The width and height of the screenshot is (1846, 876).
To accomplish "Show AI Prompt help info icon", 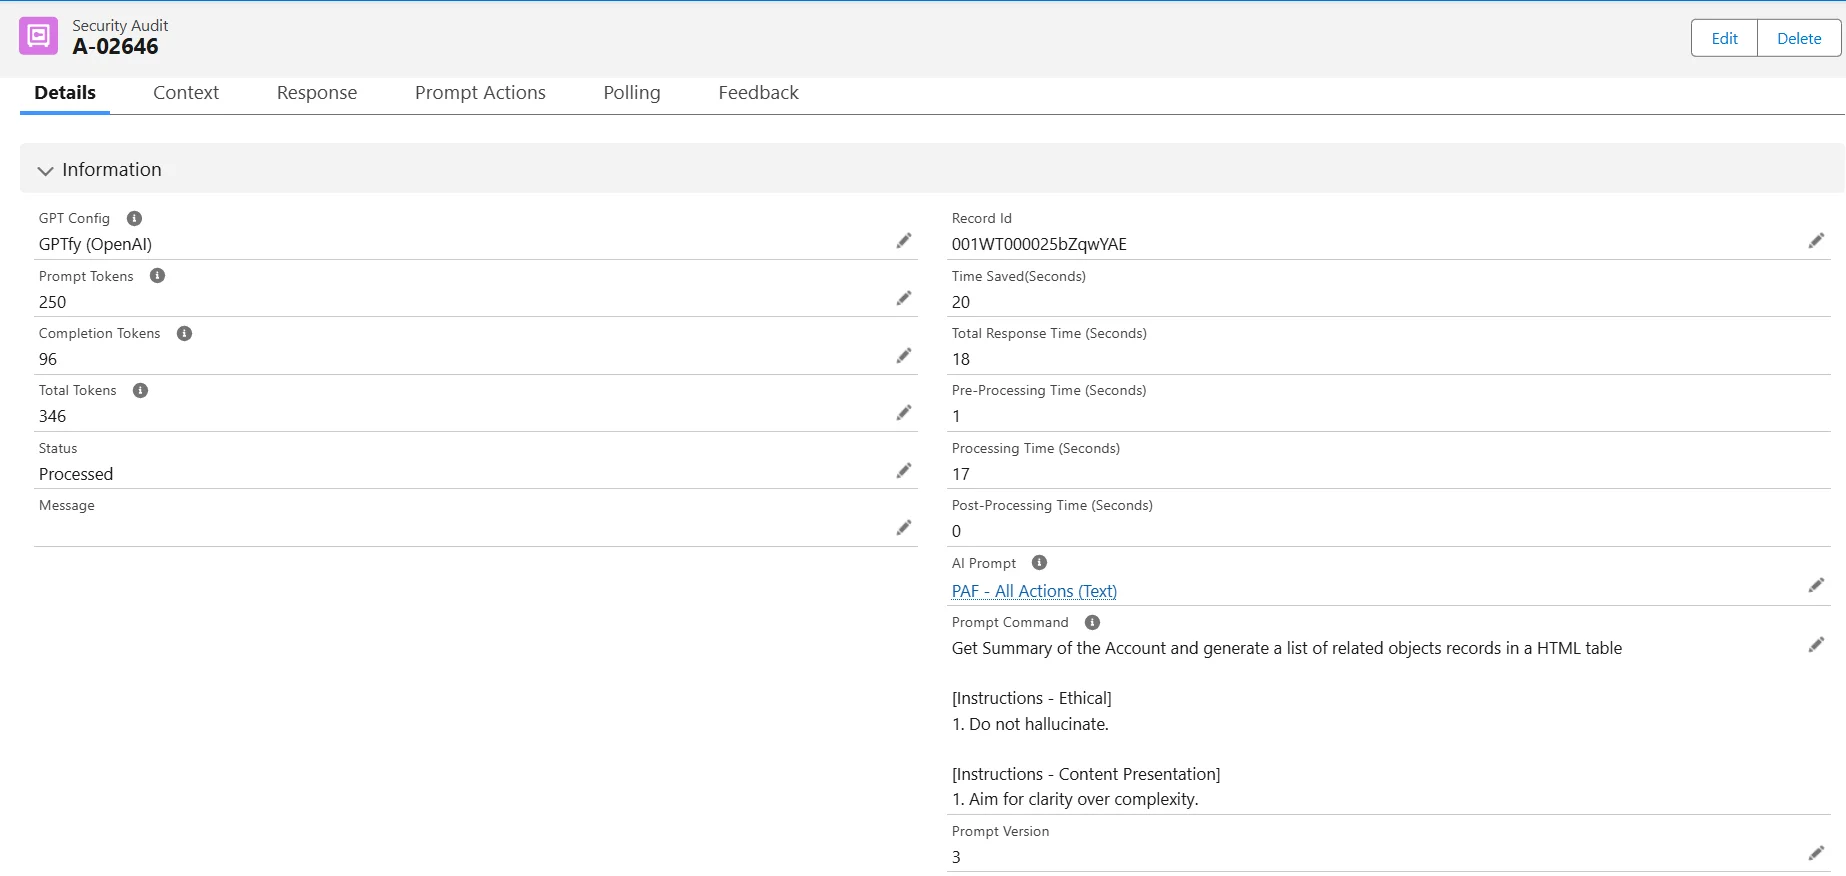I will (1039, 563).
